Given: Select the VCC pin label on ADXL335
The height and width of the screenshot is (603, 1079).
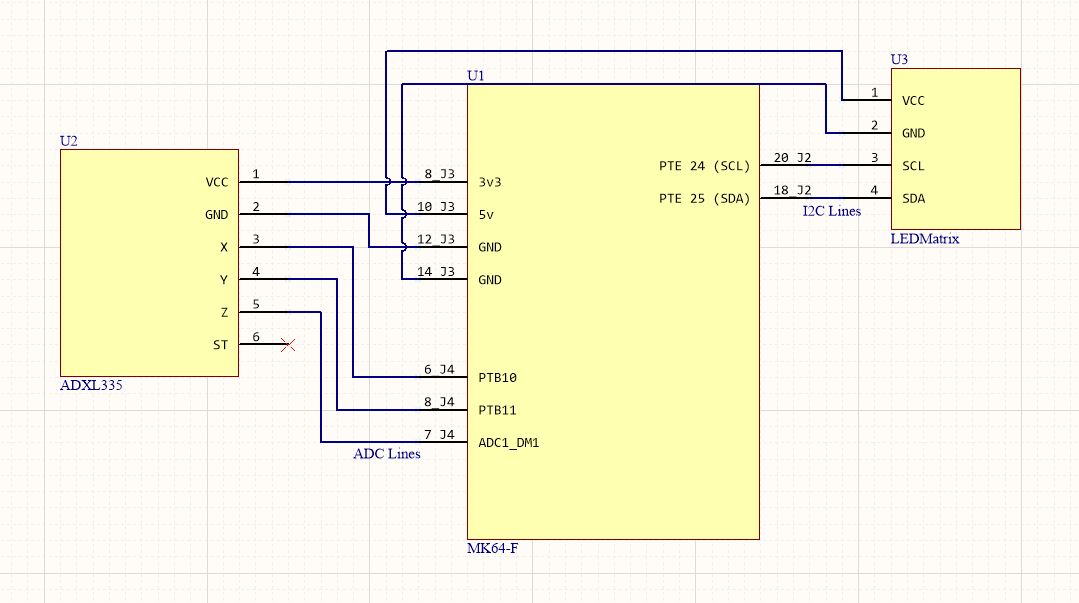Looking at the screenshot, I should 217,182.
